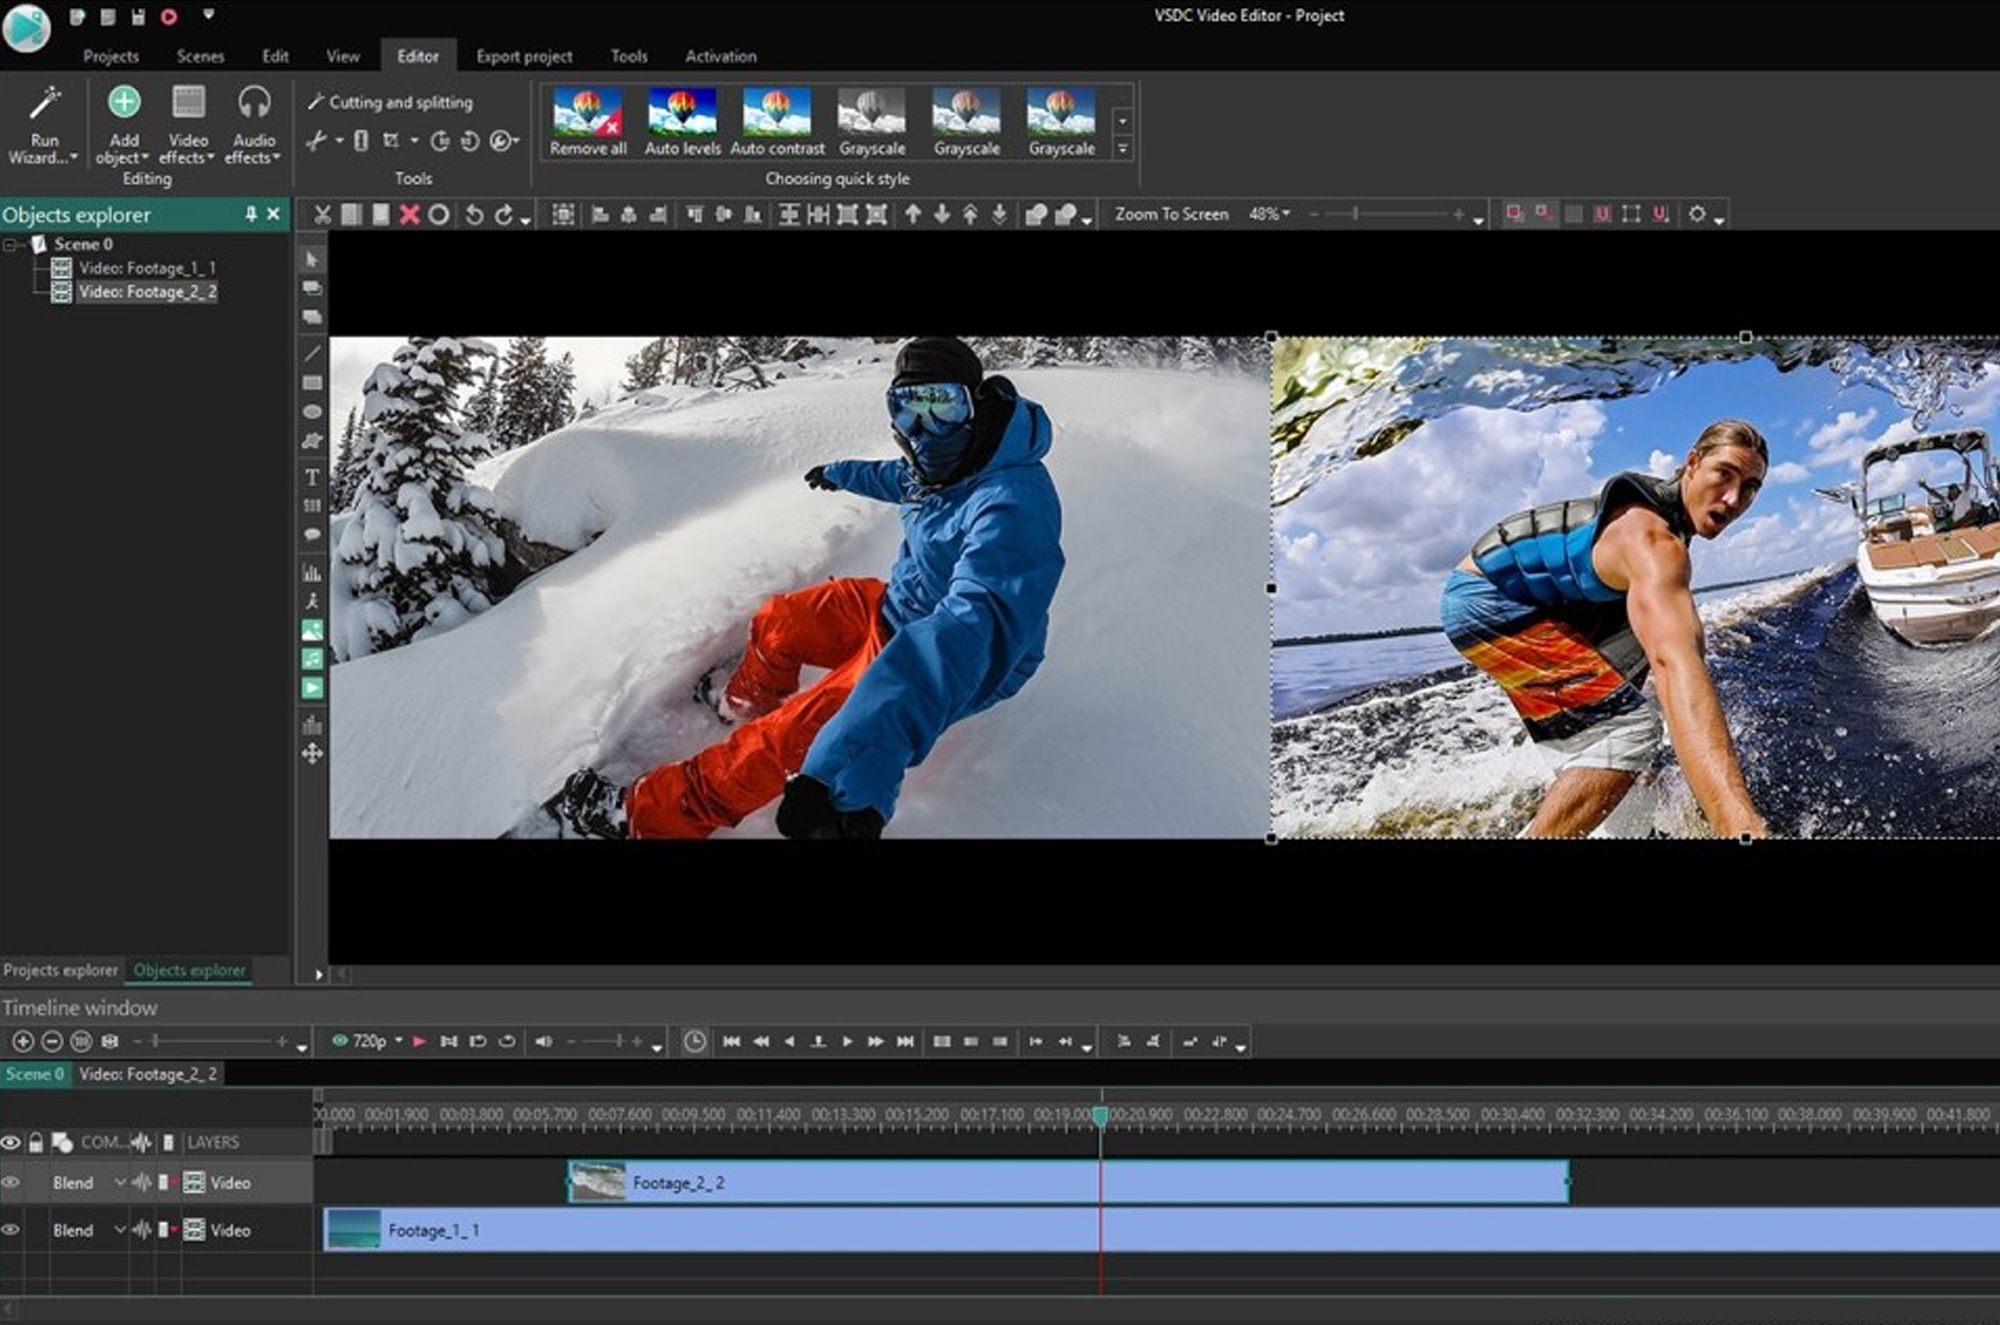2000x1325 pixels.
Task: Open the Export project tab
Action: (524, 56)
